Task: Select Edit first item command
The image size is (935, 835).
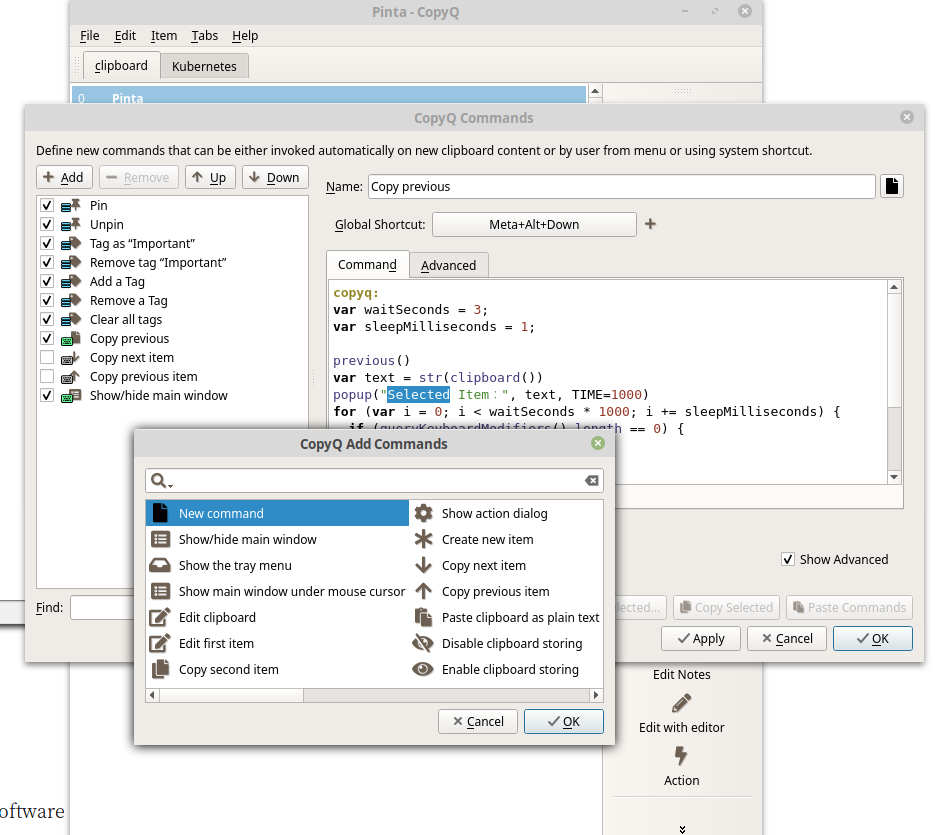Action: 277,644
